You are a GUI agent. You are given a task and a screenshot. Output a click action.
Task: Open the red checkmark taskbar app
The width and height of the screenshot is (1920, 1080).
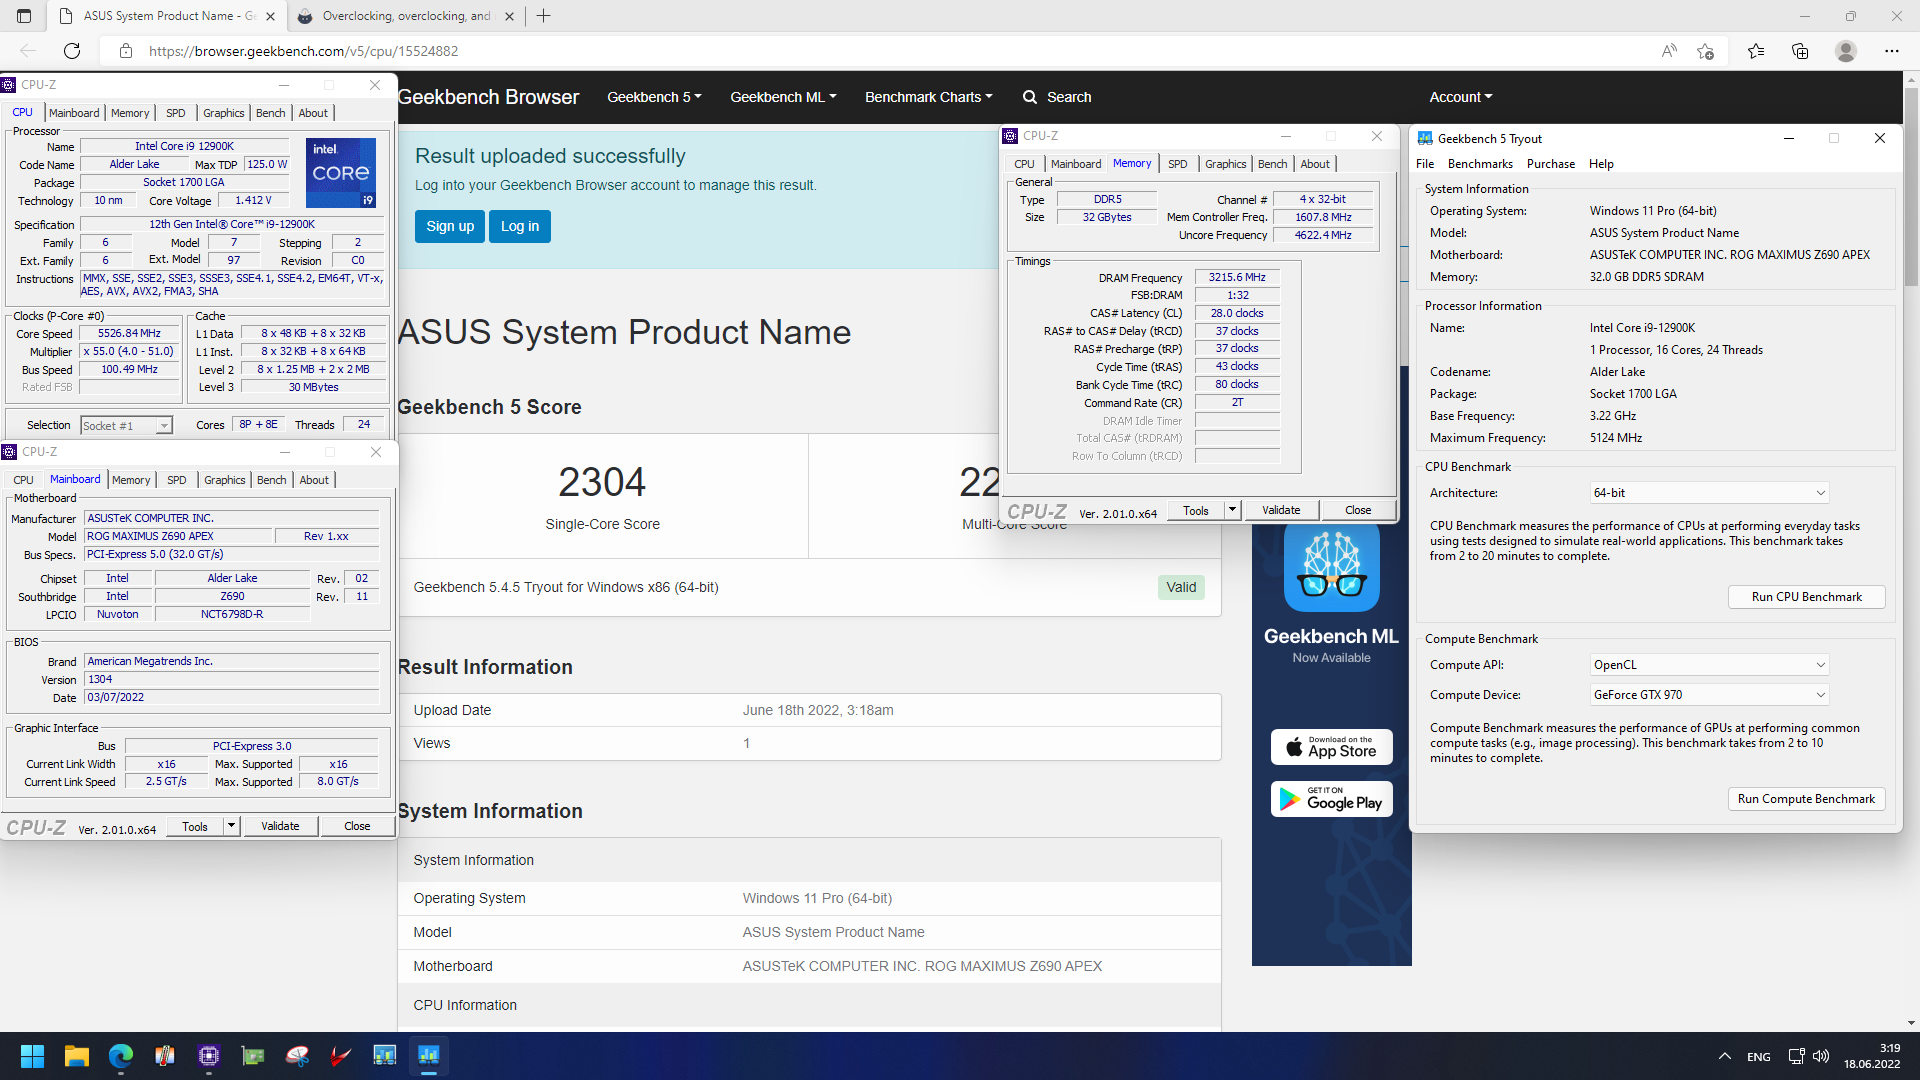341,1056
